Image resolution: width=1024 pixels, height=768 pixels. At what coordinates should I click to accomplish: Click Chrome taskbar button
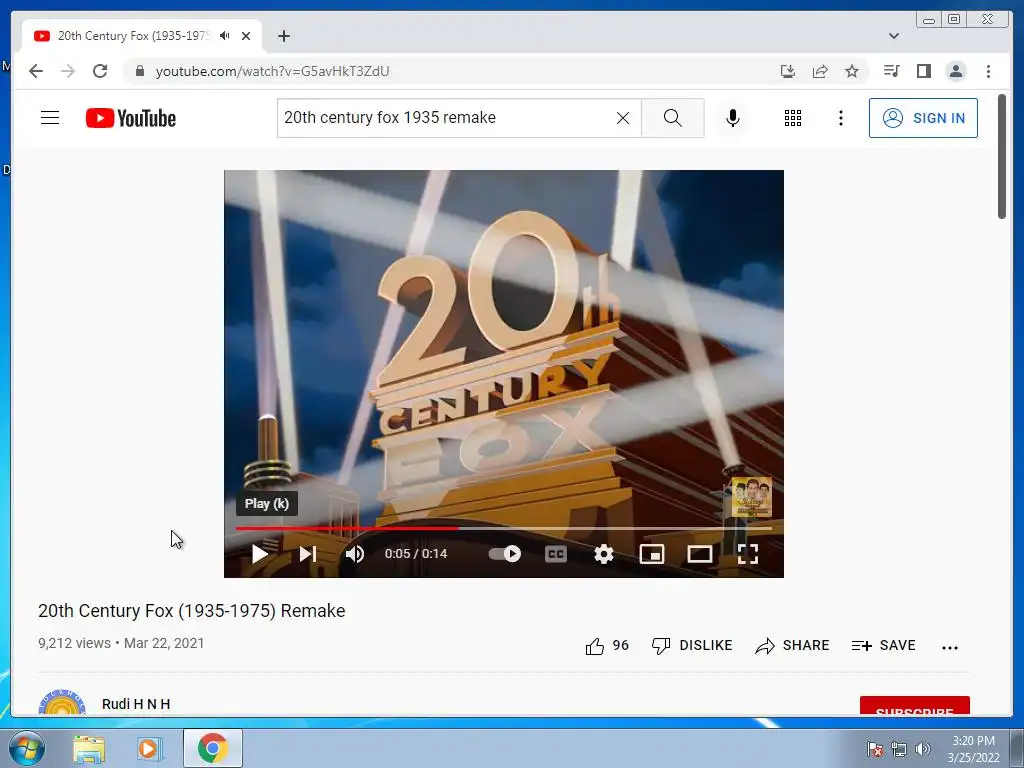point(213,748)
